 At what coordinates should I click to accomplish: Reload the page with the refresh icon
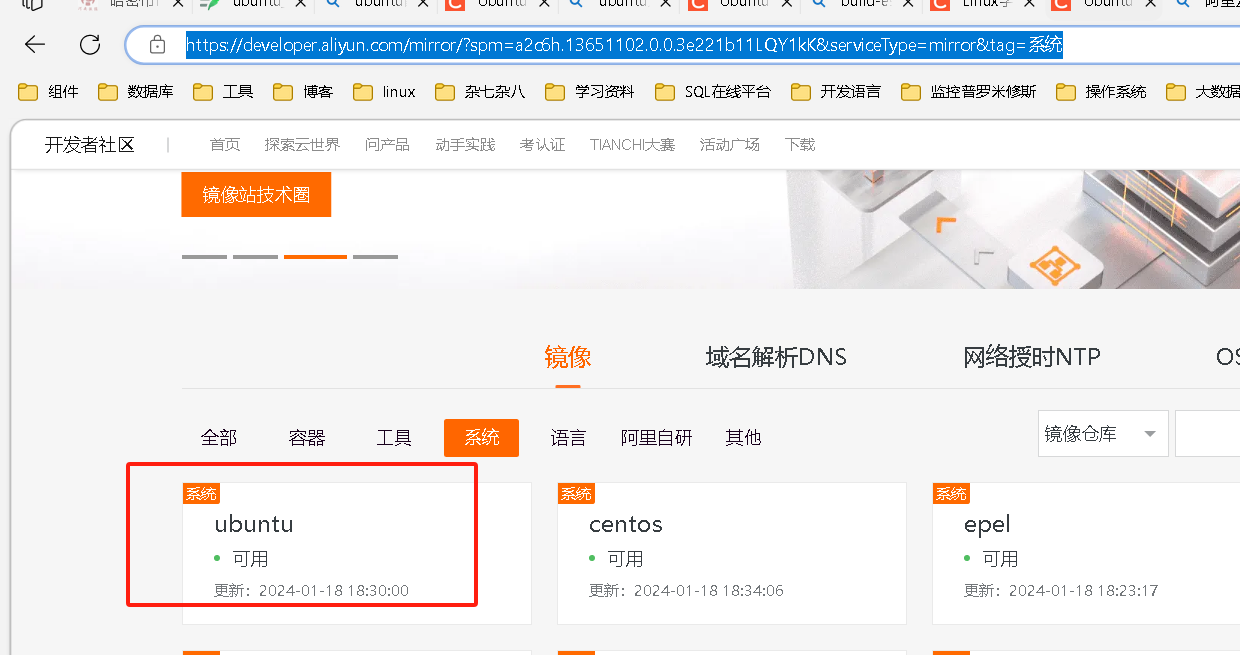tap(90, 45)
